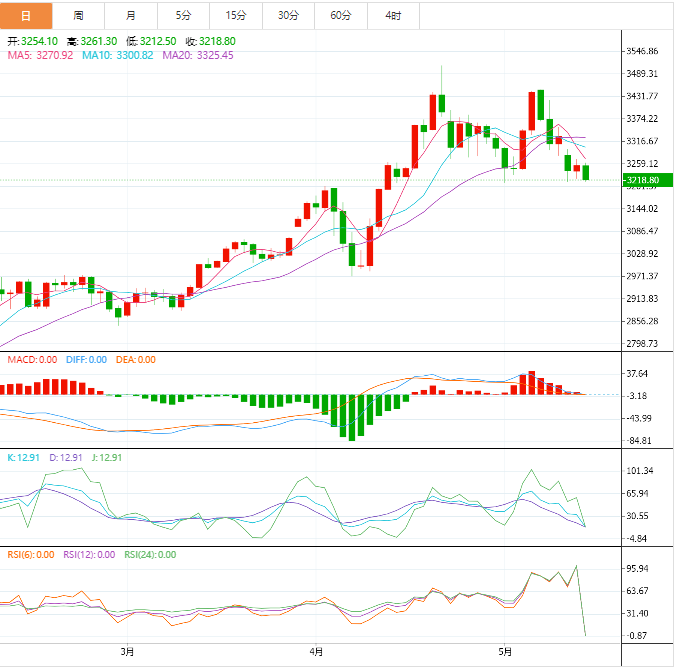Image resolution: width=675 pixels, height=670 pixels.
Task: Click the RSI(6) indicator label
Action: click(30, 554)
